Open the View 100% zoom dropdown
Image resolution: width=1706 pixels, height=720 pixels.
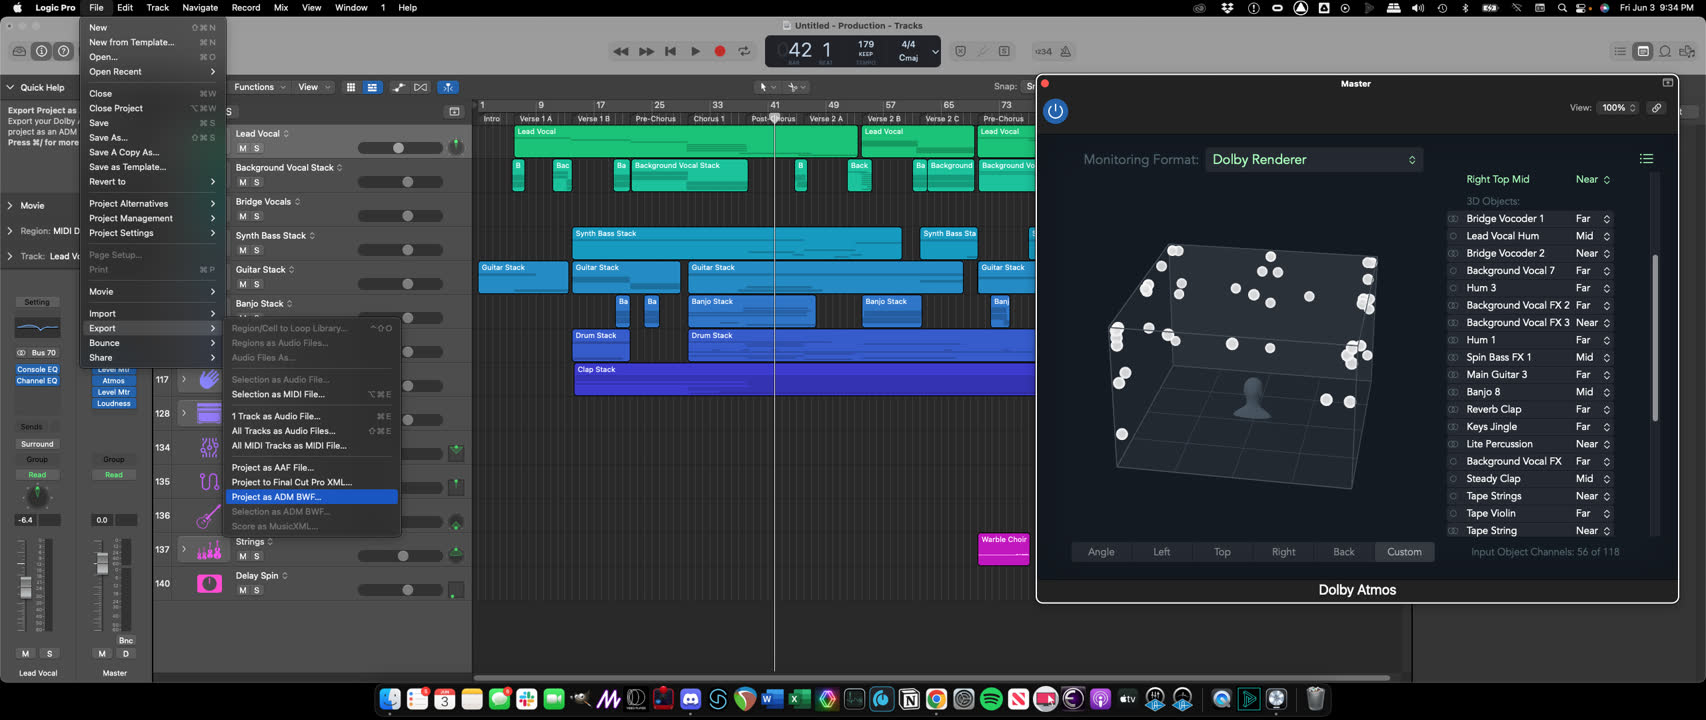pos(1618,108)
